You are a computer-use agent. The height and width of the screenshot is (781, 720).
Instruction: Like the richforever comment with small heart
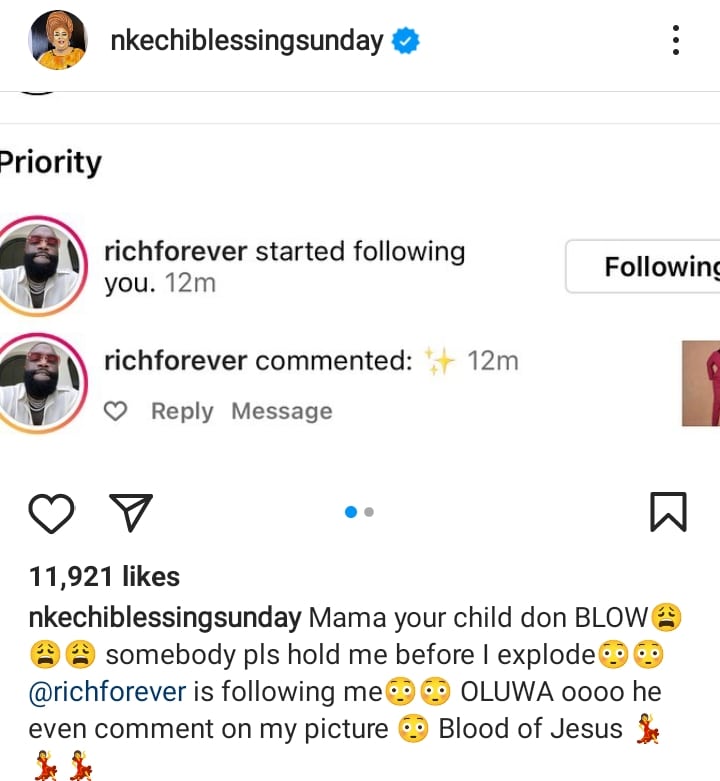point(117,411)
